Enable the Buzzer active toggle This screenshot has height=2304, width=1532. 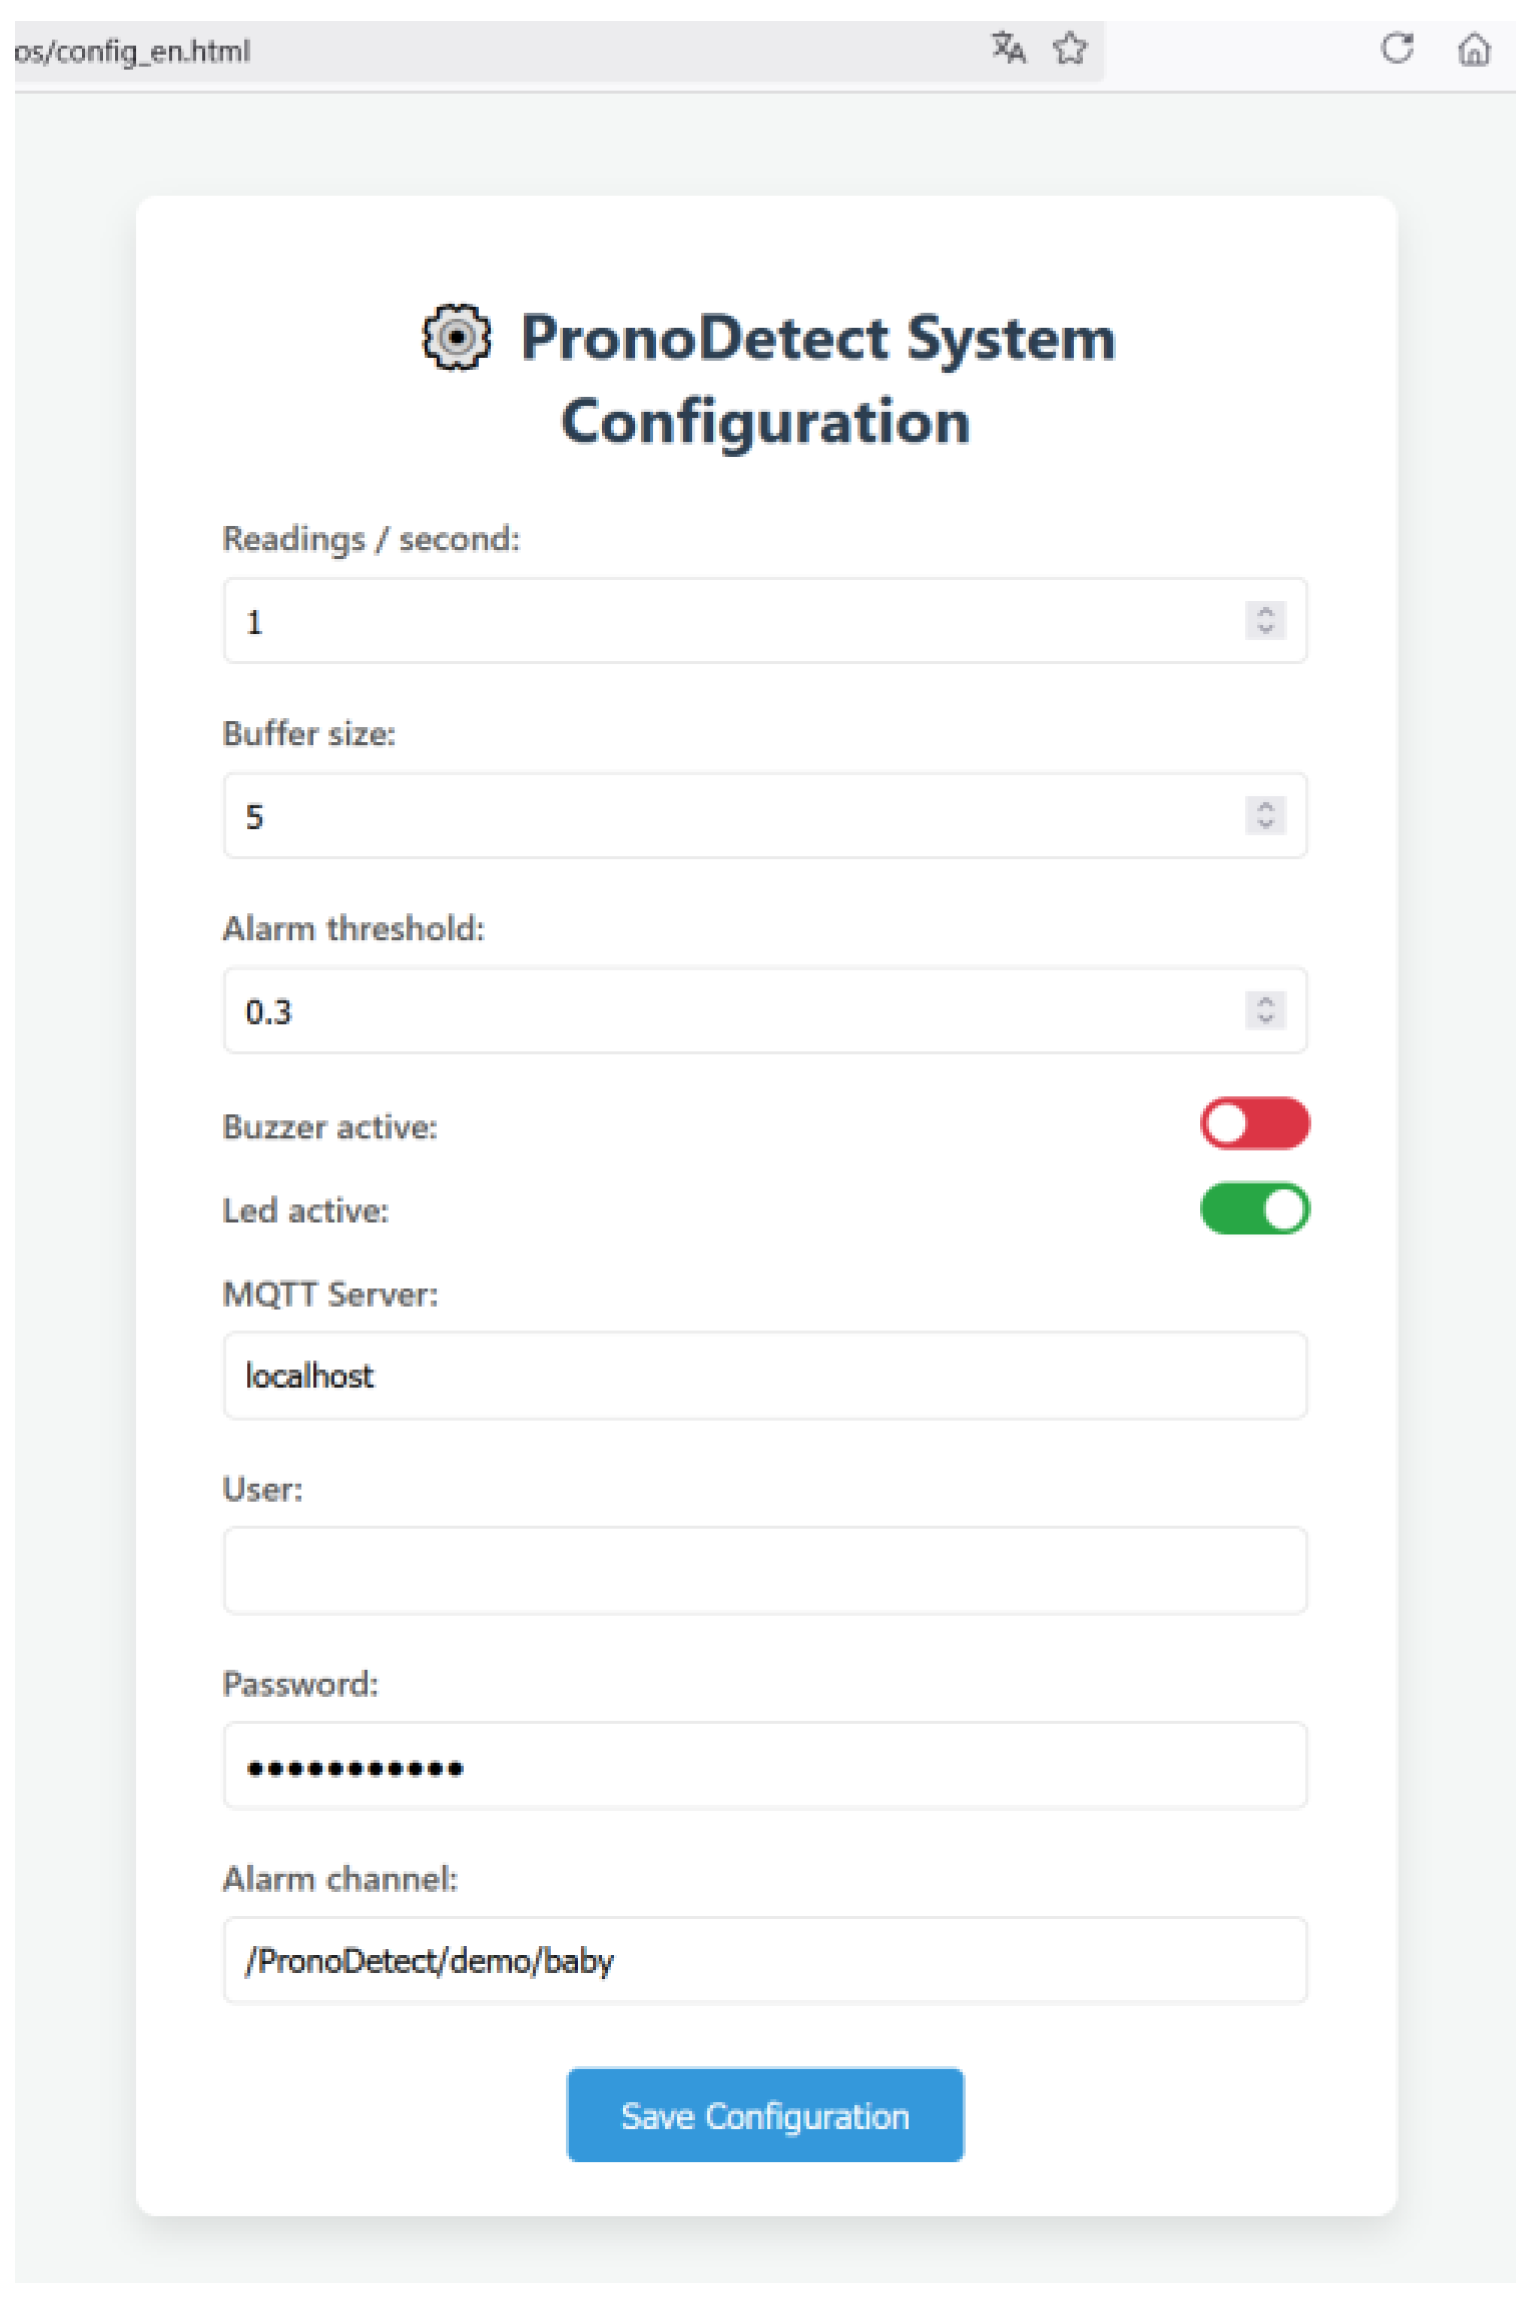point(1255,1124)
